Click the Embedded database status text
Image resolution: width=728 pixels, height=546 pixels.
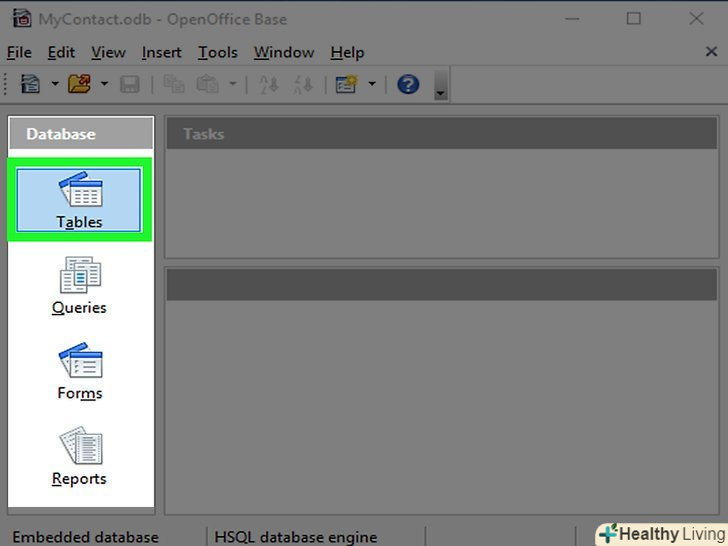click(x=85, y=537)
